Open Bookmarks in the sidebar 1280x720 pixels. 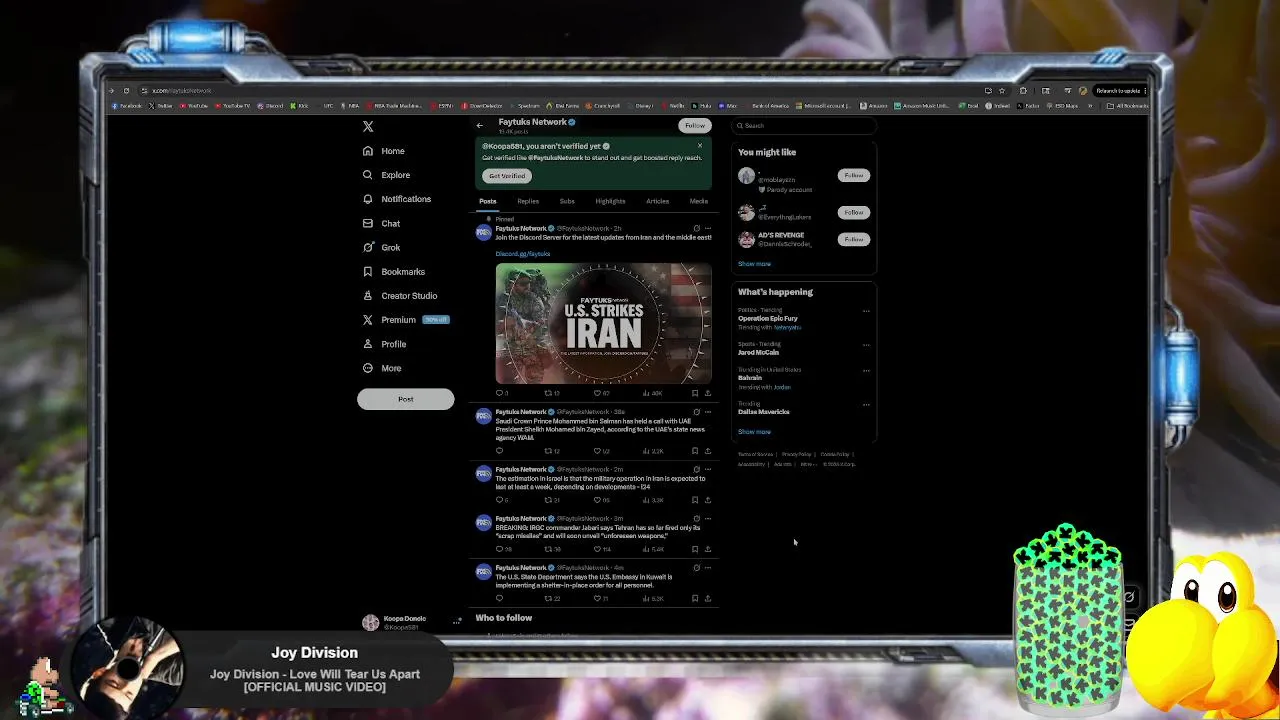pyautogui.click(x=394, y=271)
